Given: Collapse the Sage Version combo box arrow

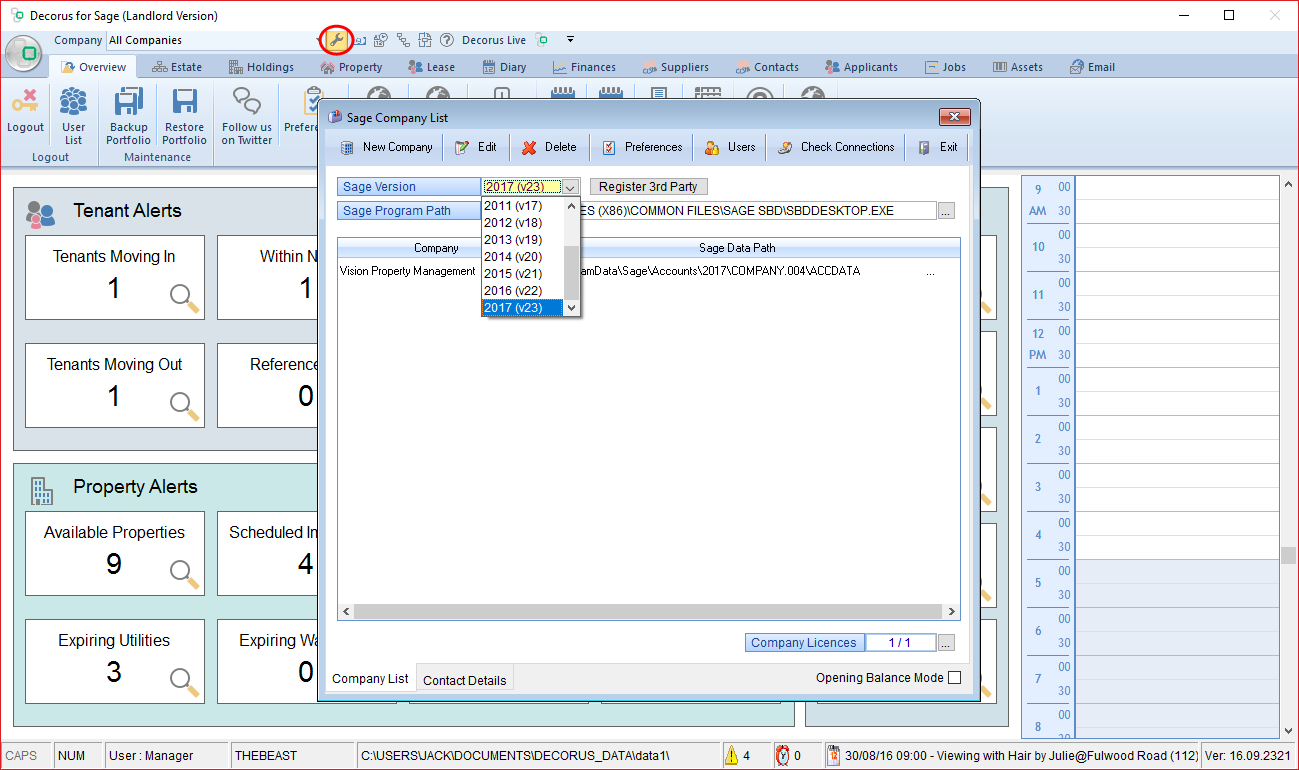Looking at the screenshot, I should coord(570,187).
